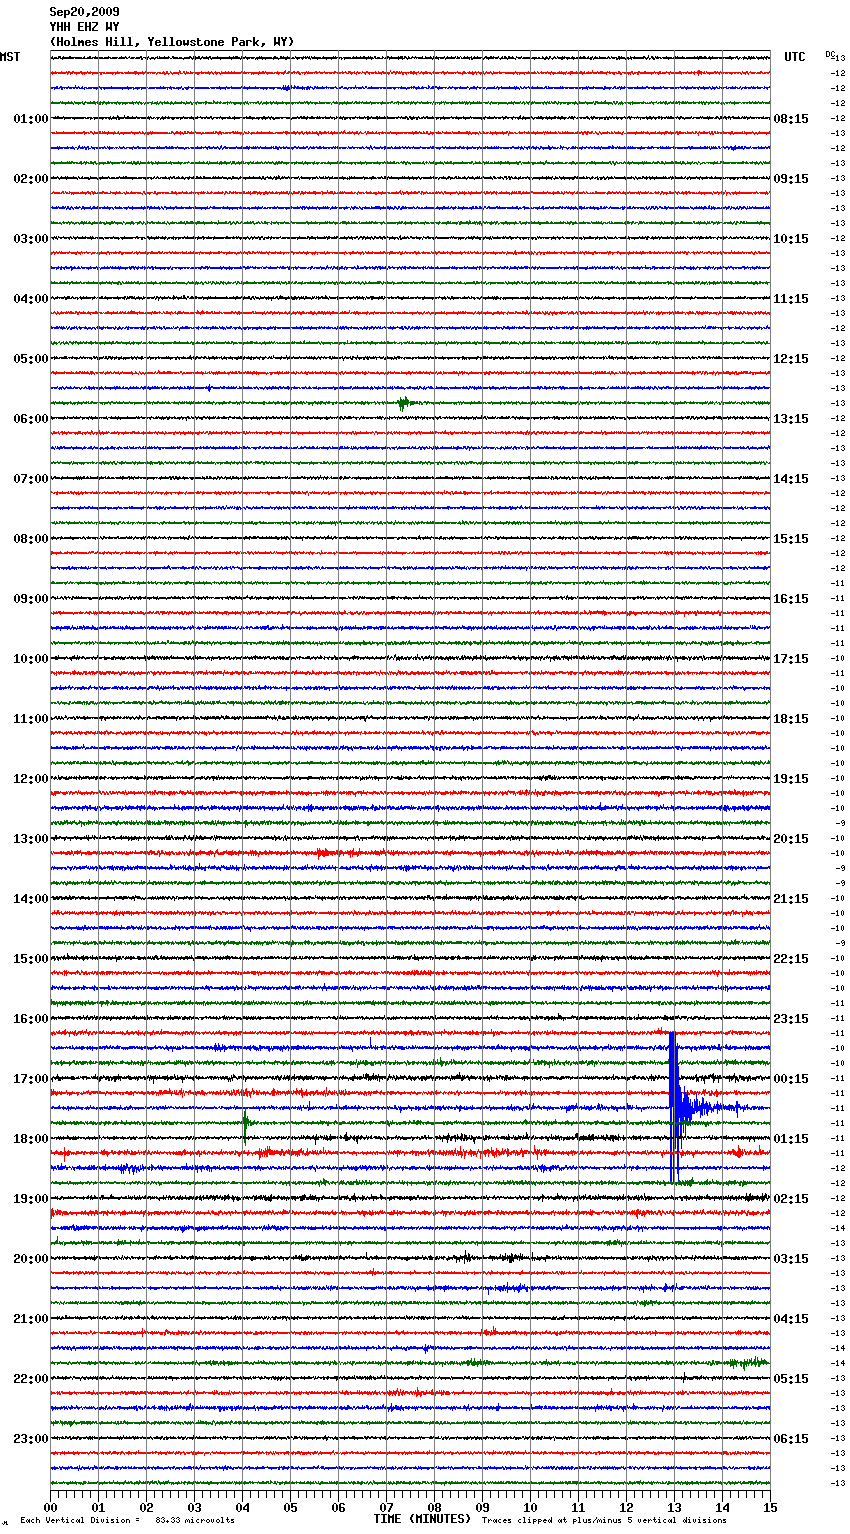Select the 17:00 MST row label
The width and height of the screenshot is (850, 1534).
[x=30, y=1079]
